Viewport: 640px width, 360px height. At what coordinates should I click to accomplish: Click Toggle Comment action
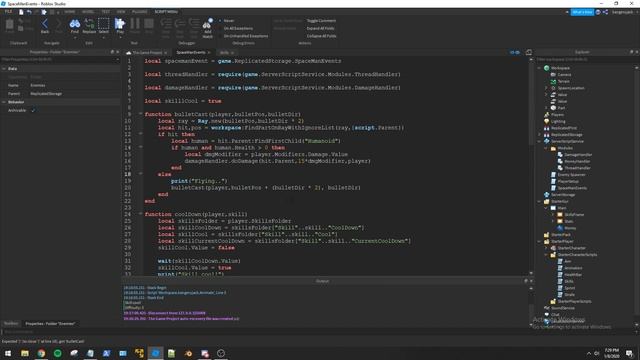click(x=321, y=20)
